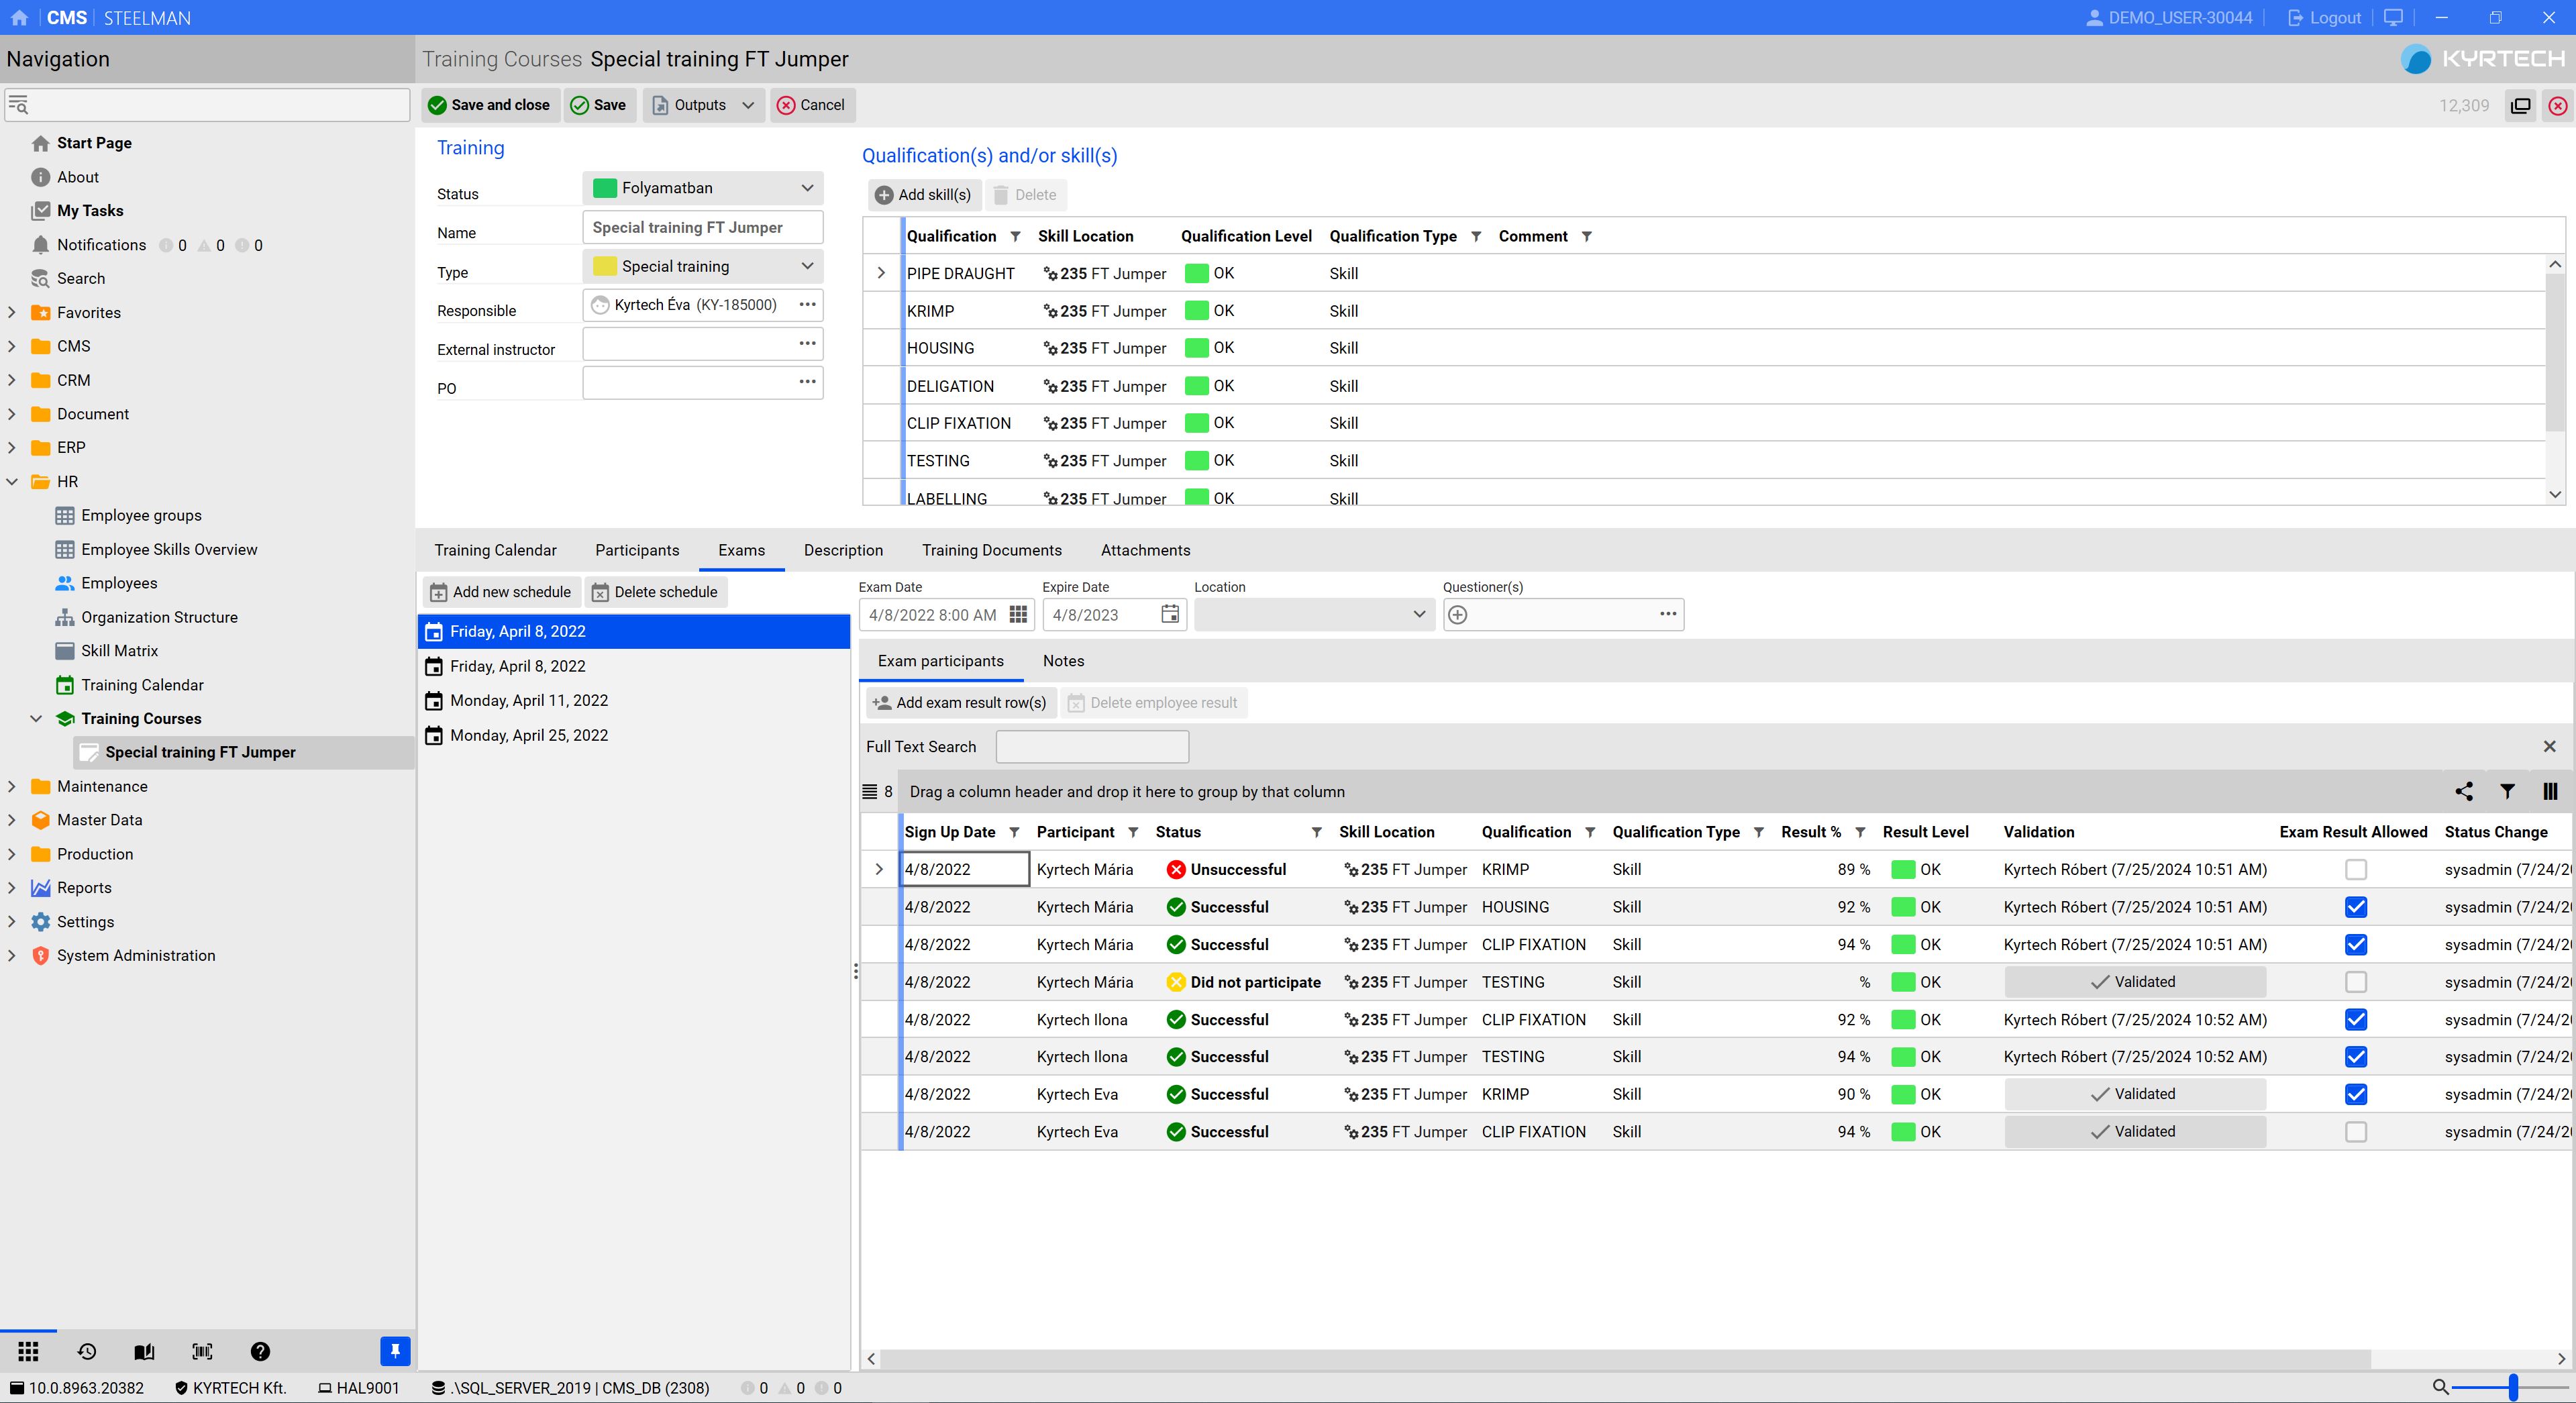This screenshot has height=1403, width=2576.
Task: Click plus icon in Questioner(s) field
Action: [1458, 614]
